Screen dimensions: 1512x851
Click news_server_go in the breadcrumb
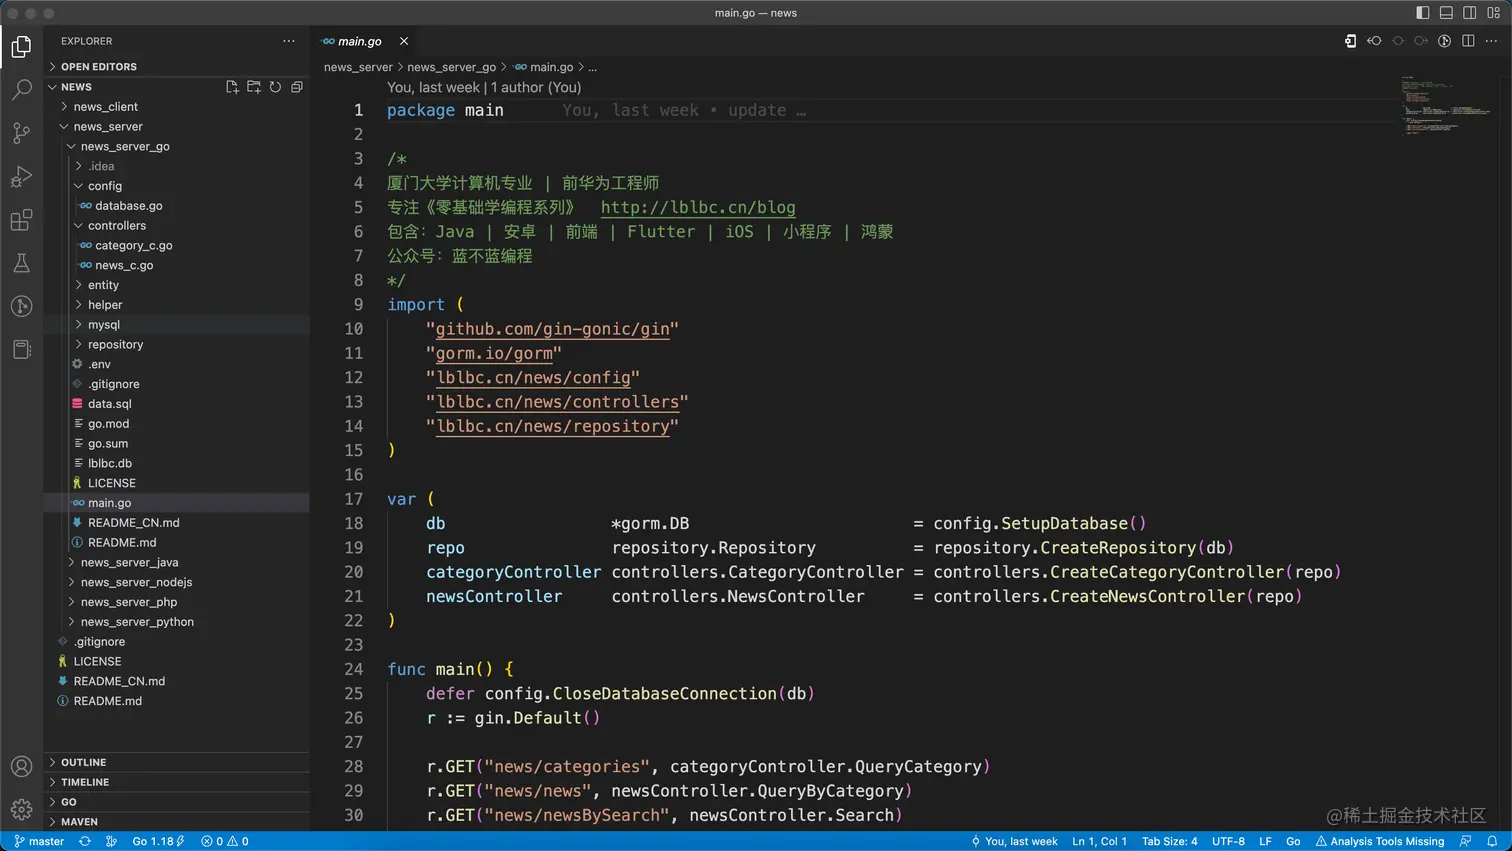click(x=451, y=67)
